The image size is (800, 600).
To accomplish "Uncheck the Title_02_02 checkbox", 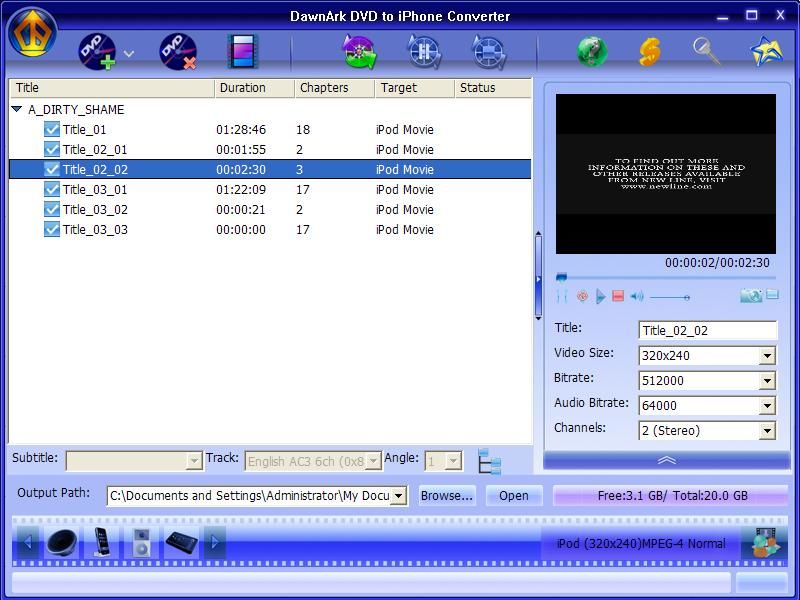I will click(52, 169).
